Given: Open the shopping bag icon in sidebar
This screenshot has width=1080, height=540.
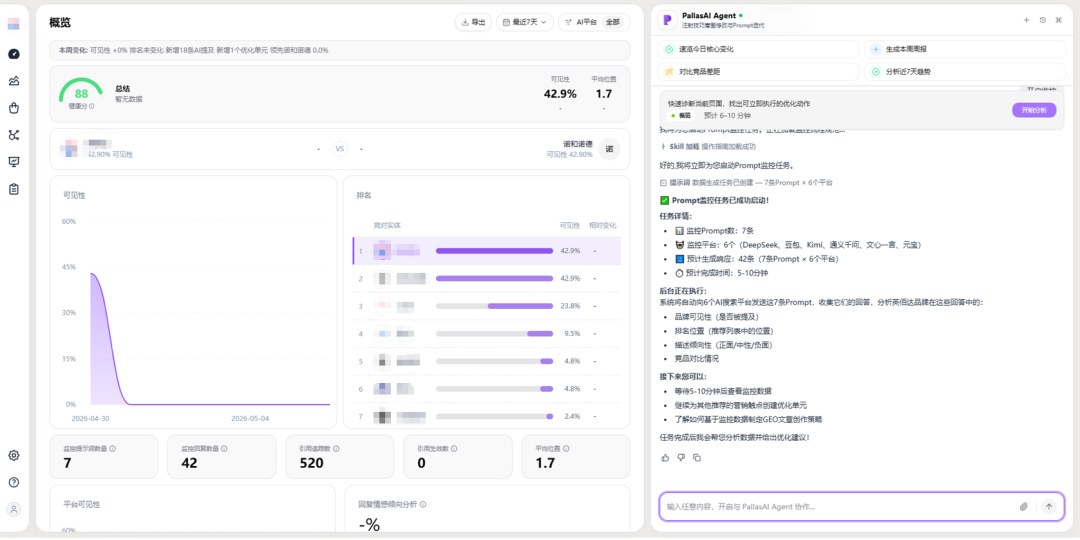Looking at the screenshot, I should [14, 107].
